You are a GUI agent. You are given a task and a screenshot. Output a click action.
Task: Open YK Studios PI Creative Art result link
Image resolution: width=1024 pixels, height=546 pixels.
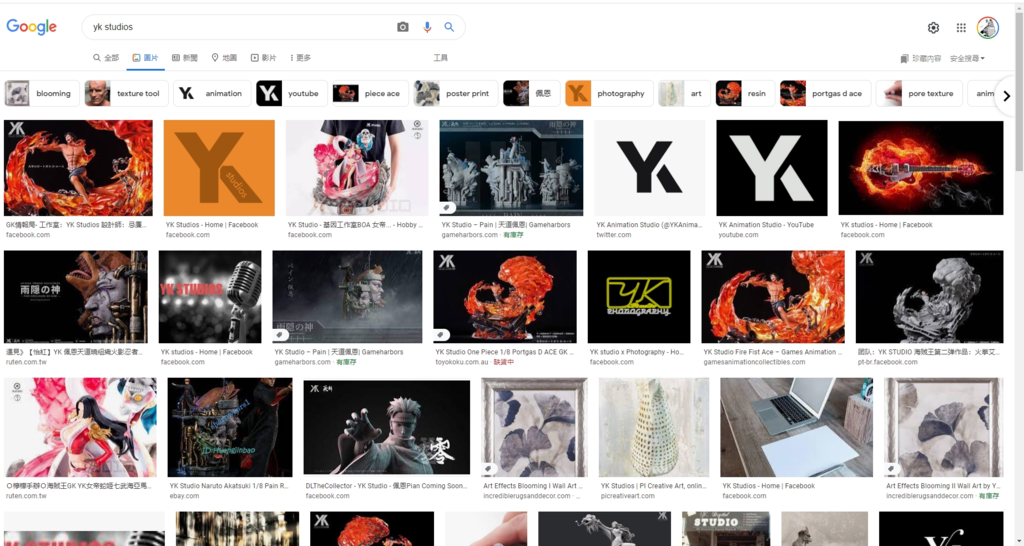point(653,486)
